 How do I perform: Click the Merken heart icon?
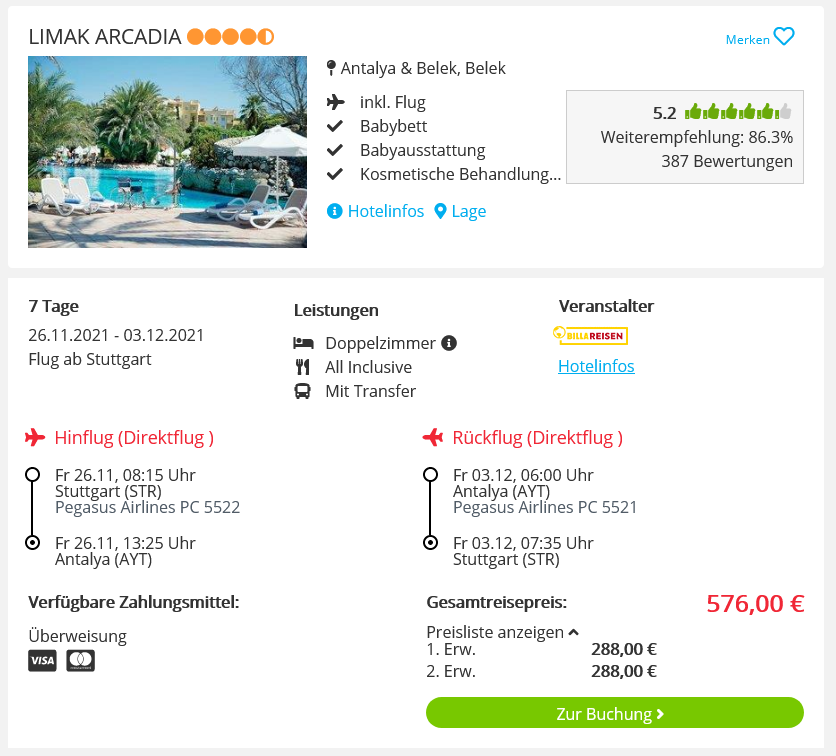[784, 37]
